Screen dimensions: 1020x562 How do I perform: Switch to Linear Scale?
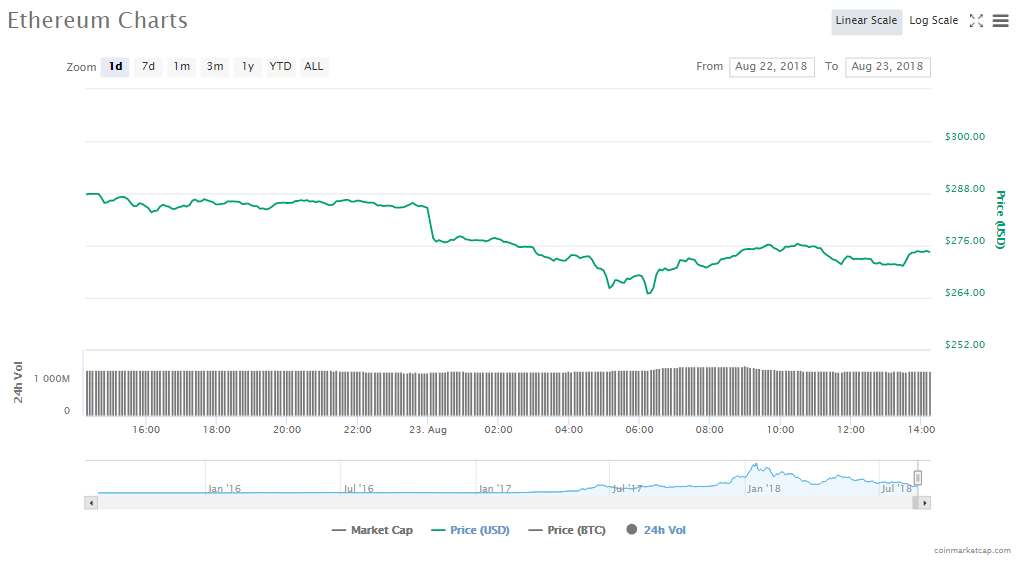coord(866,21)
